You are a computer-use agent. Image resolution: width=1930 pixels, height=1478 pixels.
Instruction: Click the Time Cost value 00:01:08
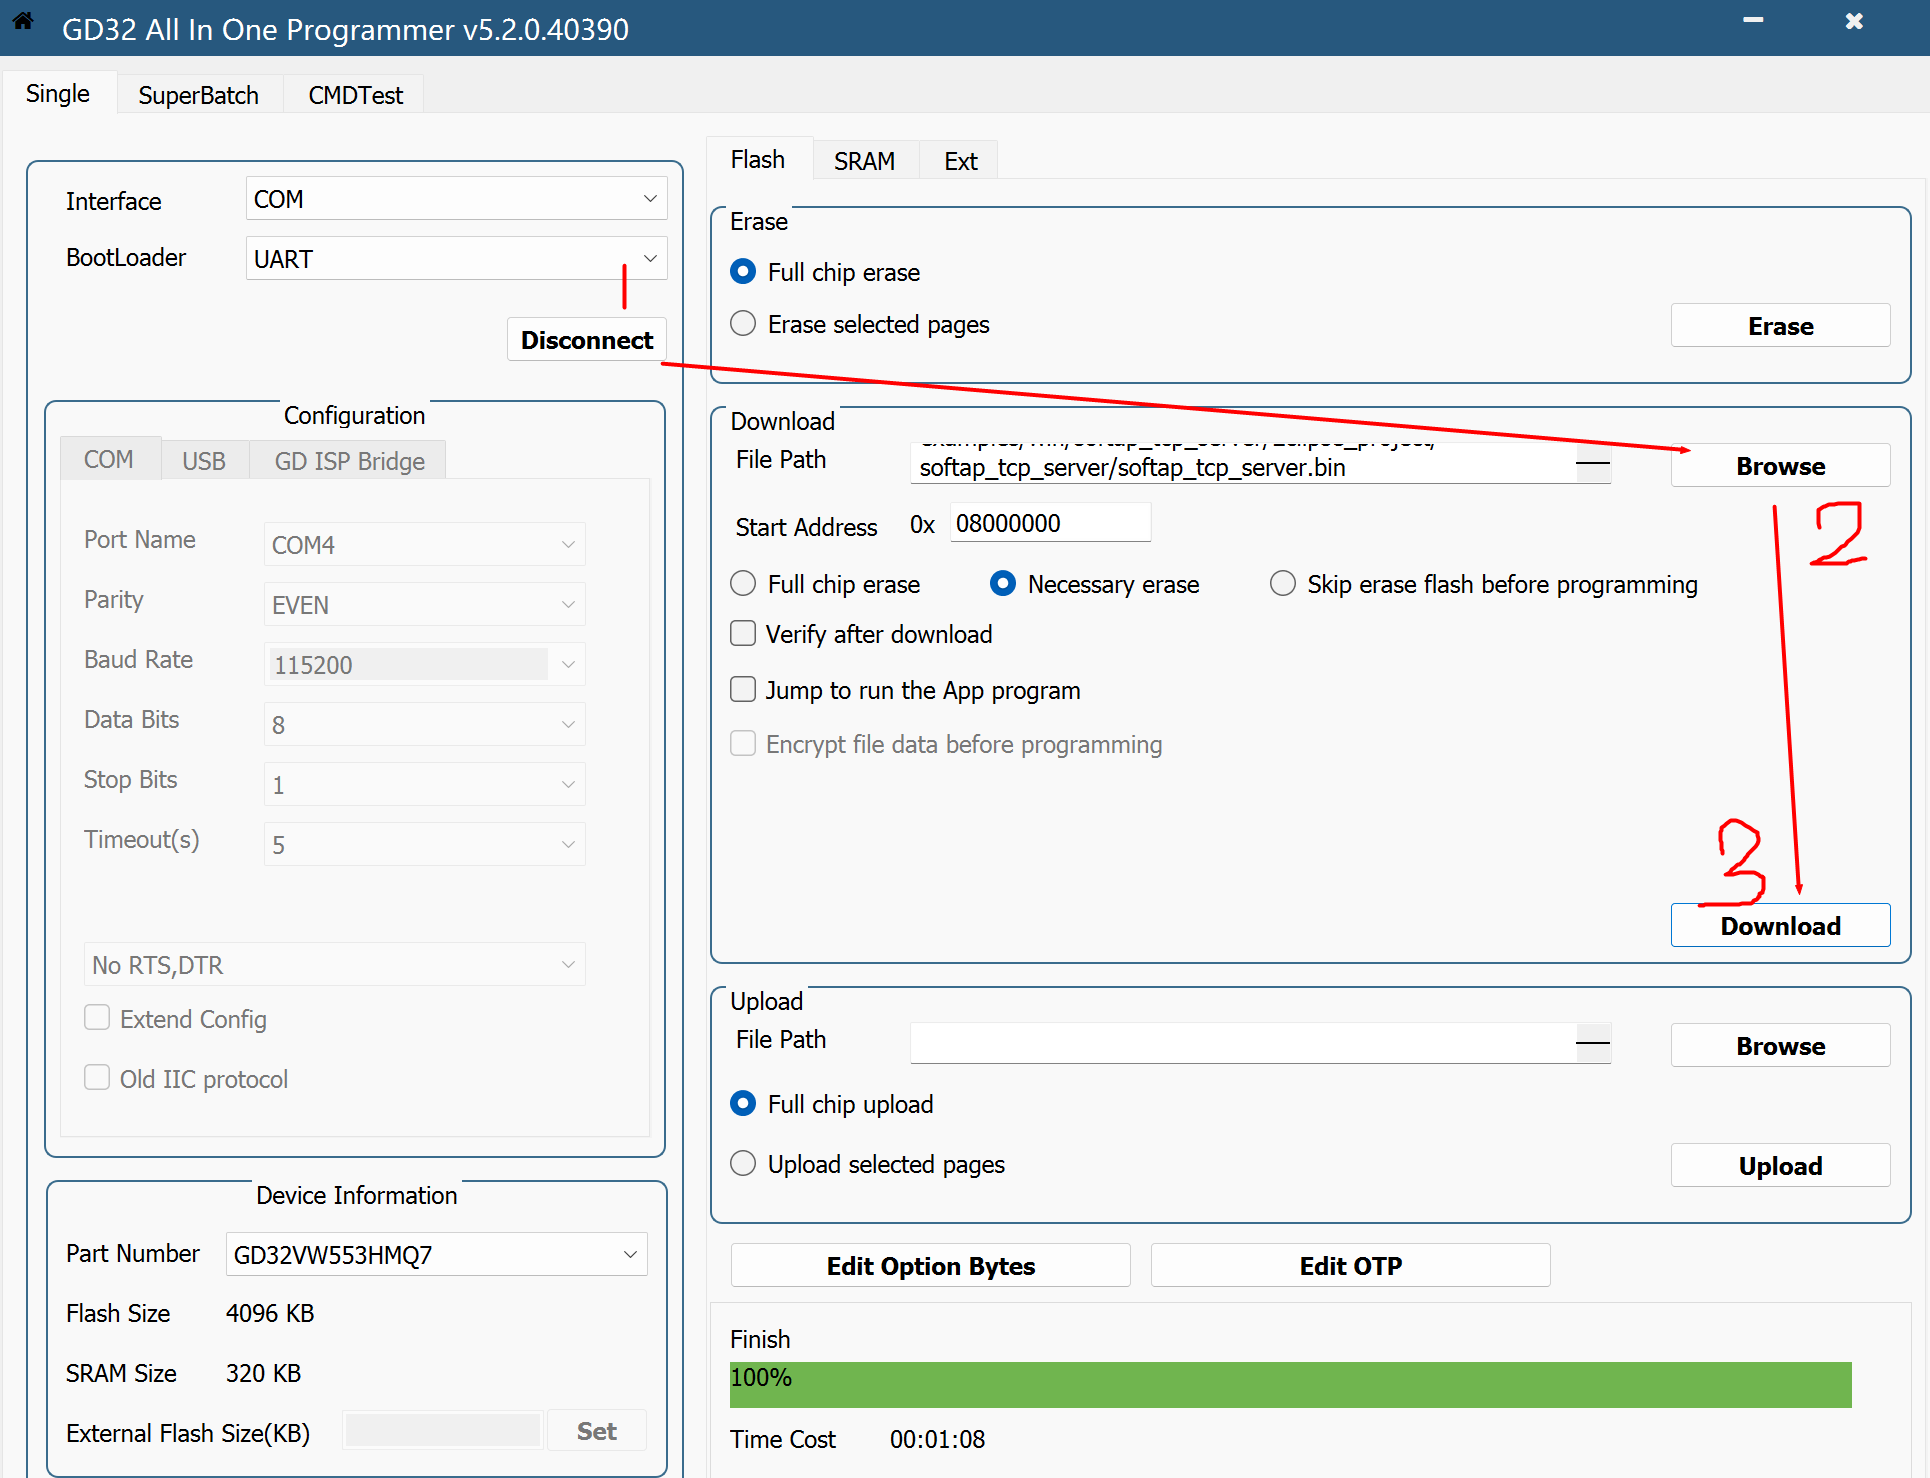pos(938,1440)
